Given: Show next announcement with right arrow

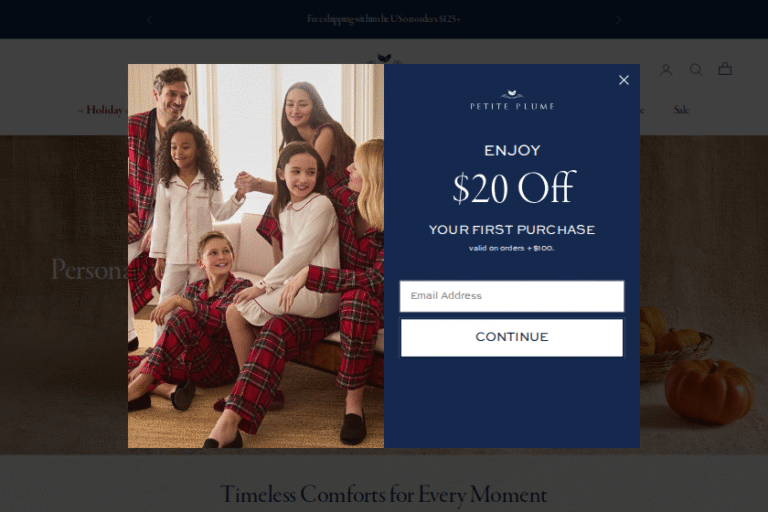Looking at the screenshot, I should [x=618, y=20].
